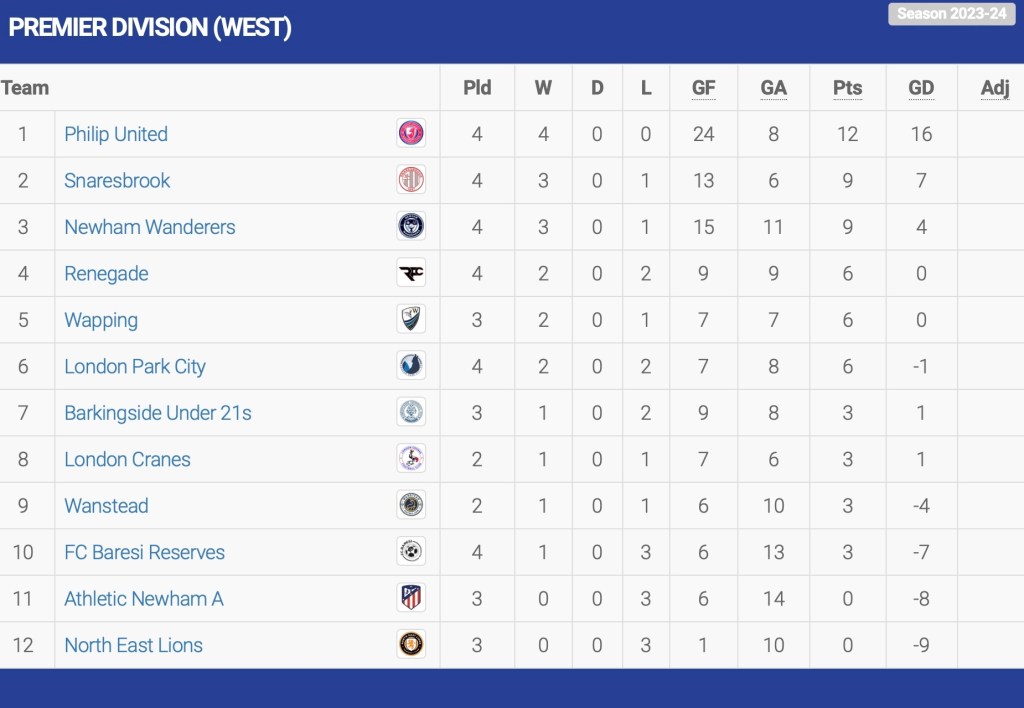The image size is (1024, 708).
Task: Select the FC Baresi Reserves football icon
Action: (411, 551)
